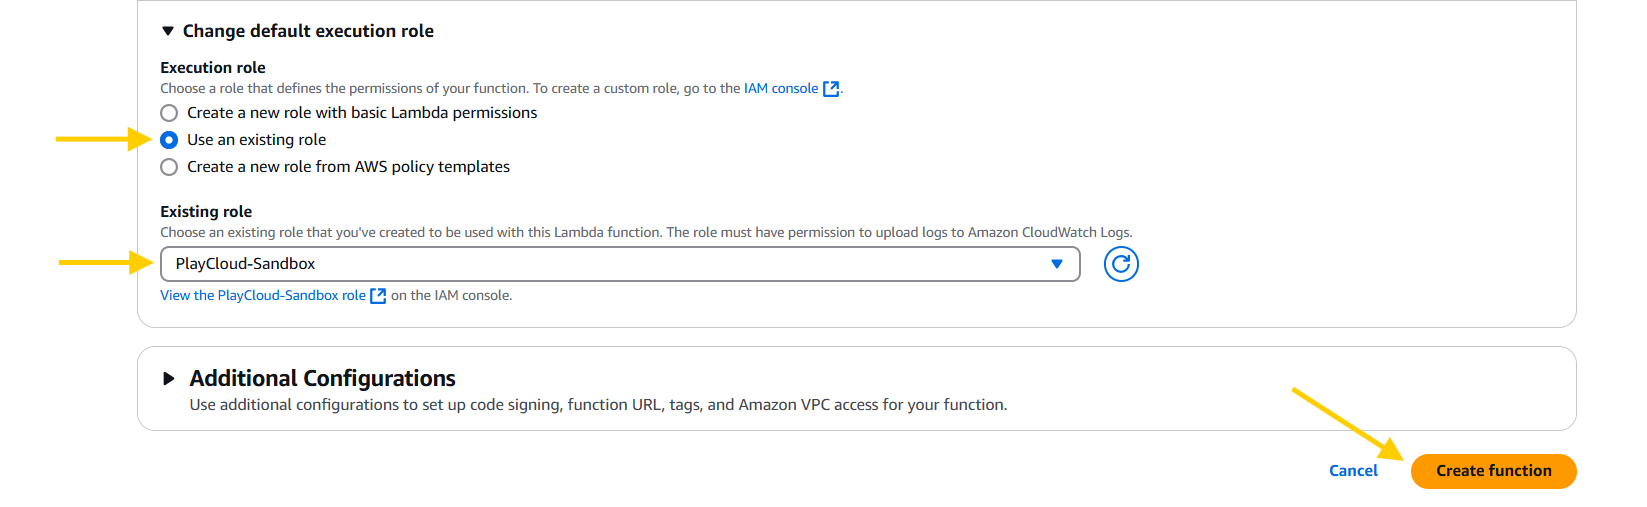Collapse the 'Change default execution role' triangle
Viewport: 1647px width, 507px height.
pyautogui.click(x=168, y=31)
